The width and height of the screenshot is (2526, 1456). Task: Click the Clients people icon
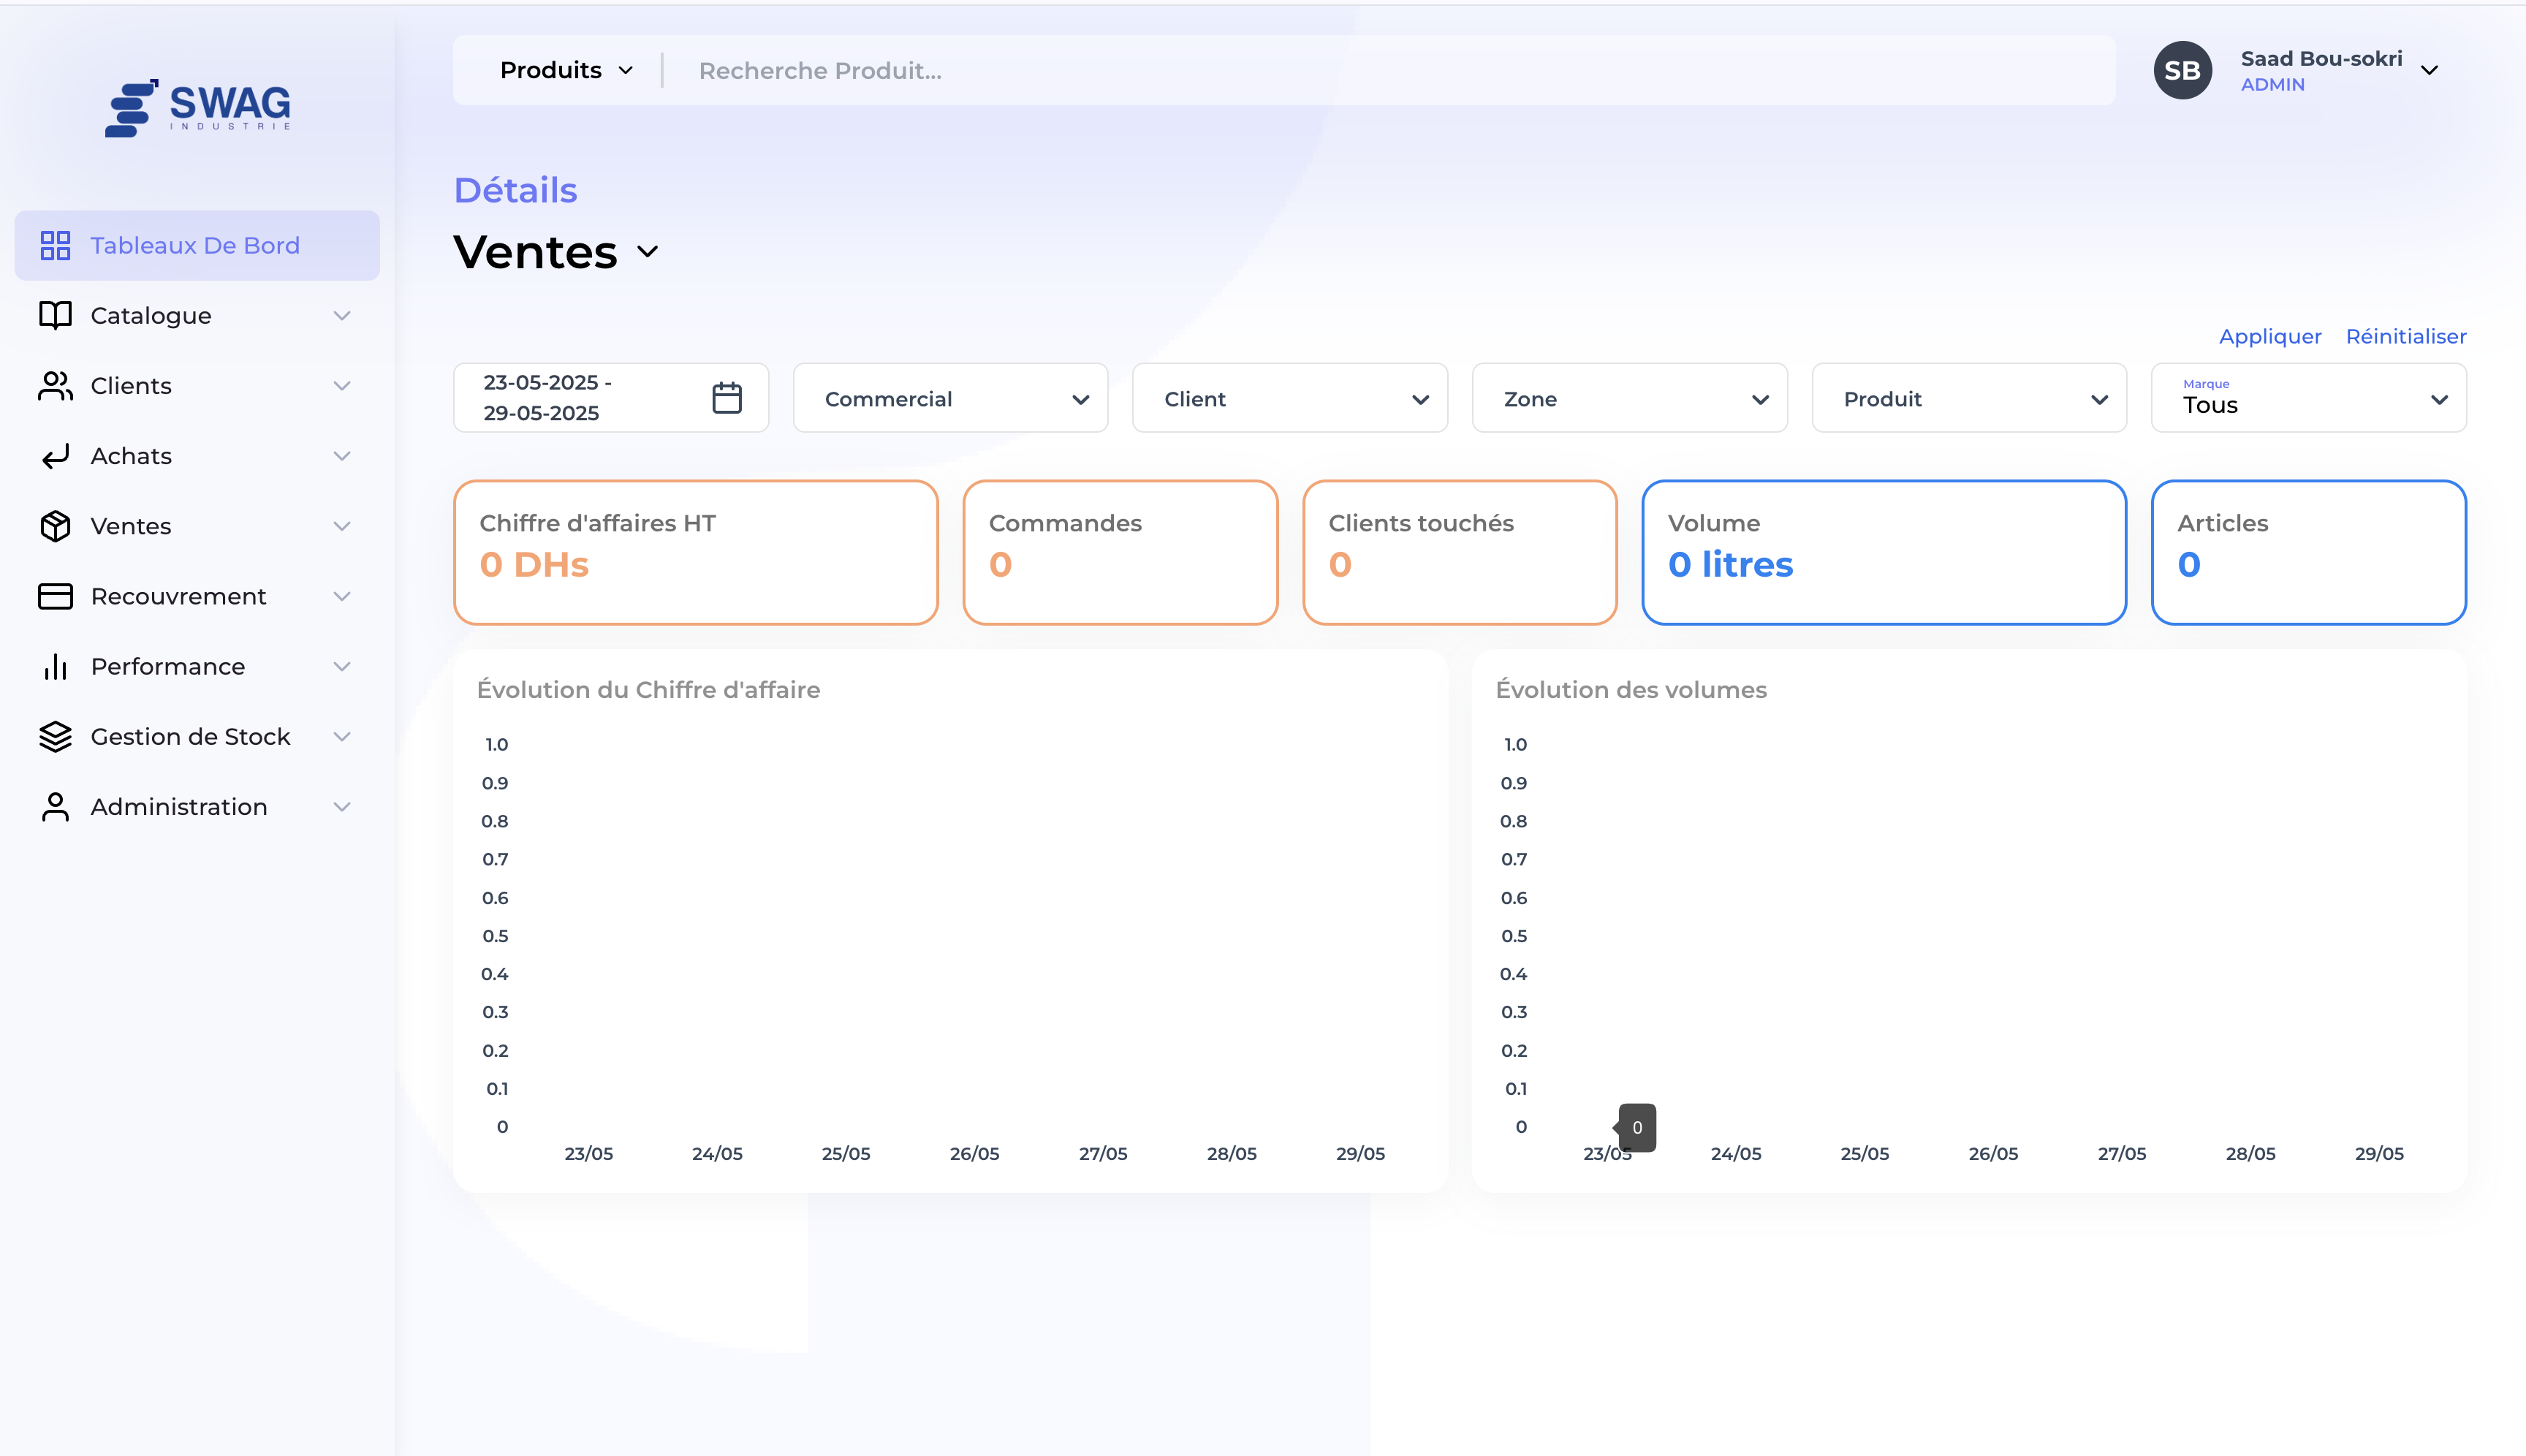pos(55,386)
